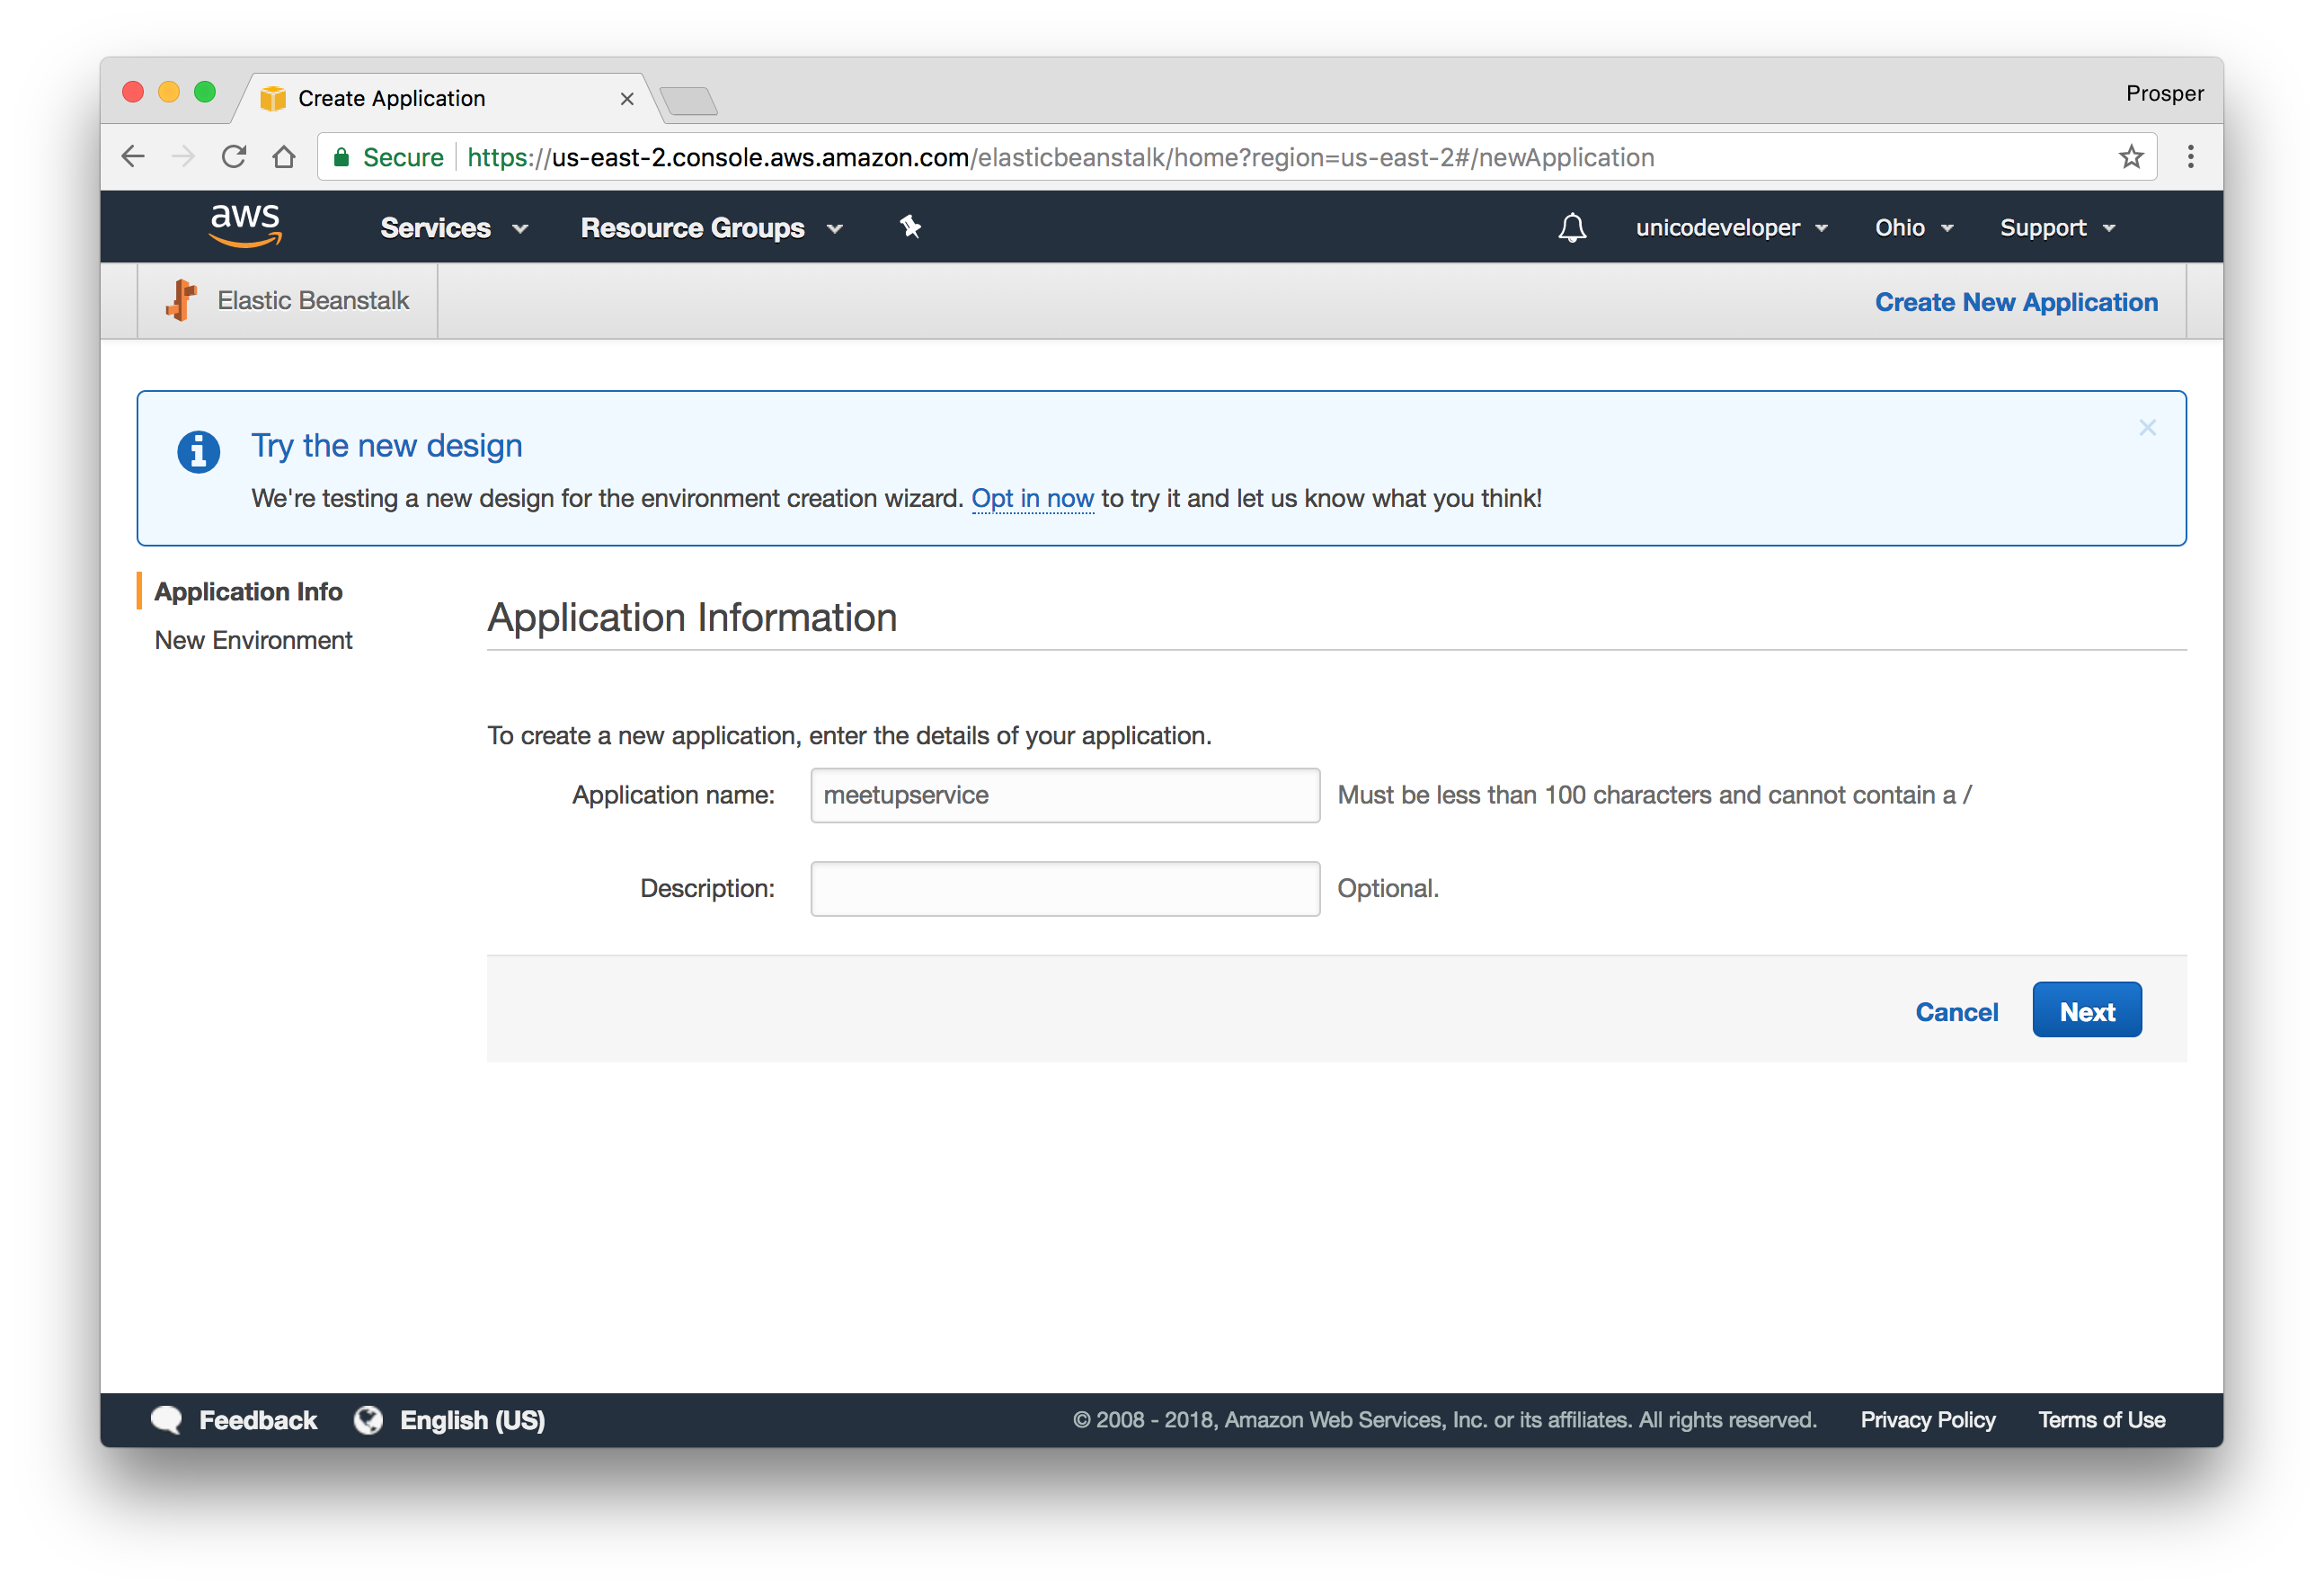
Task: Open the notifications bell icon
Action: coord(1572,228)
